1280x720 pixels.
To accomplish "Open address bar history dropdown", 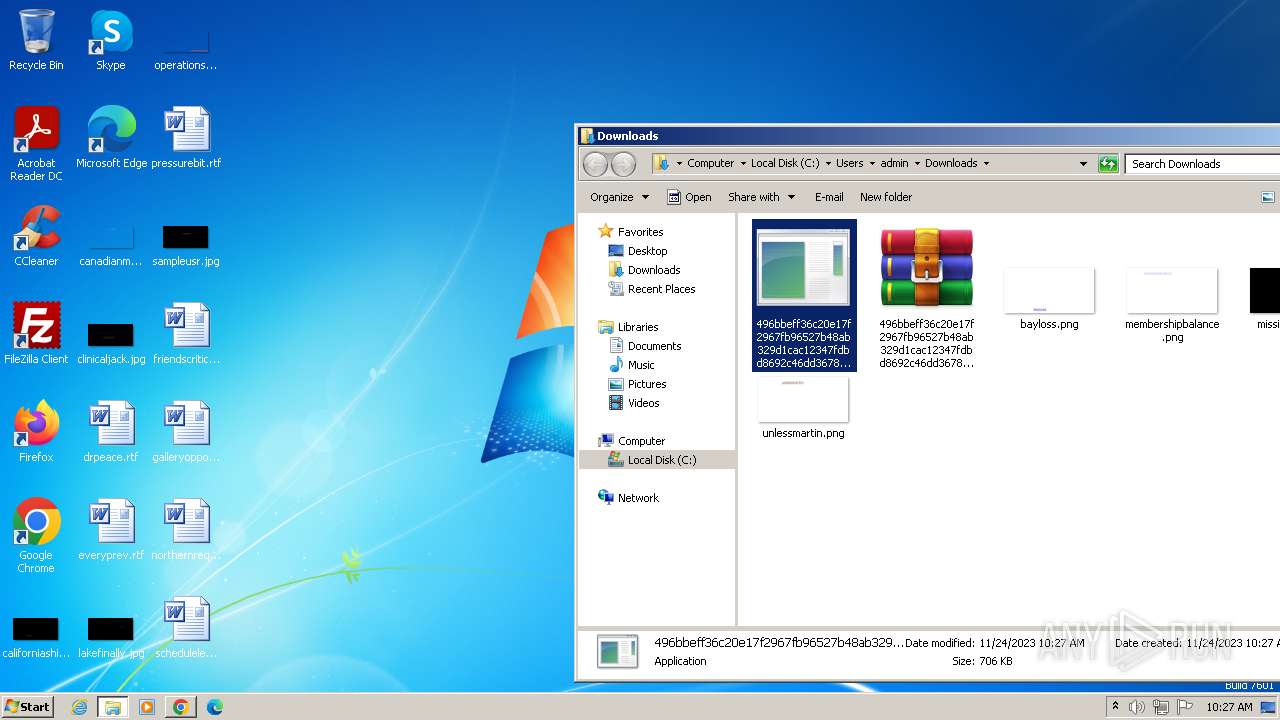I will coord(1083,163).
